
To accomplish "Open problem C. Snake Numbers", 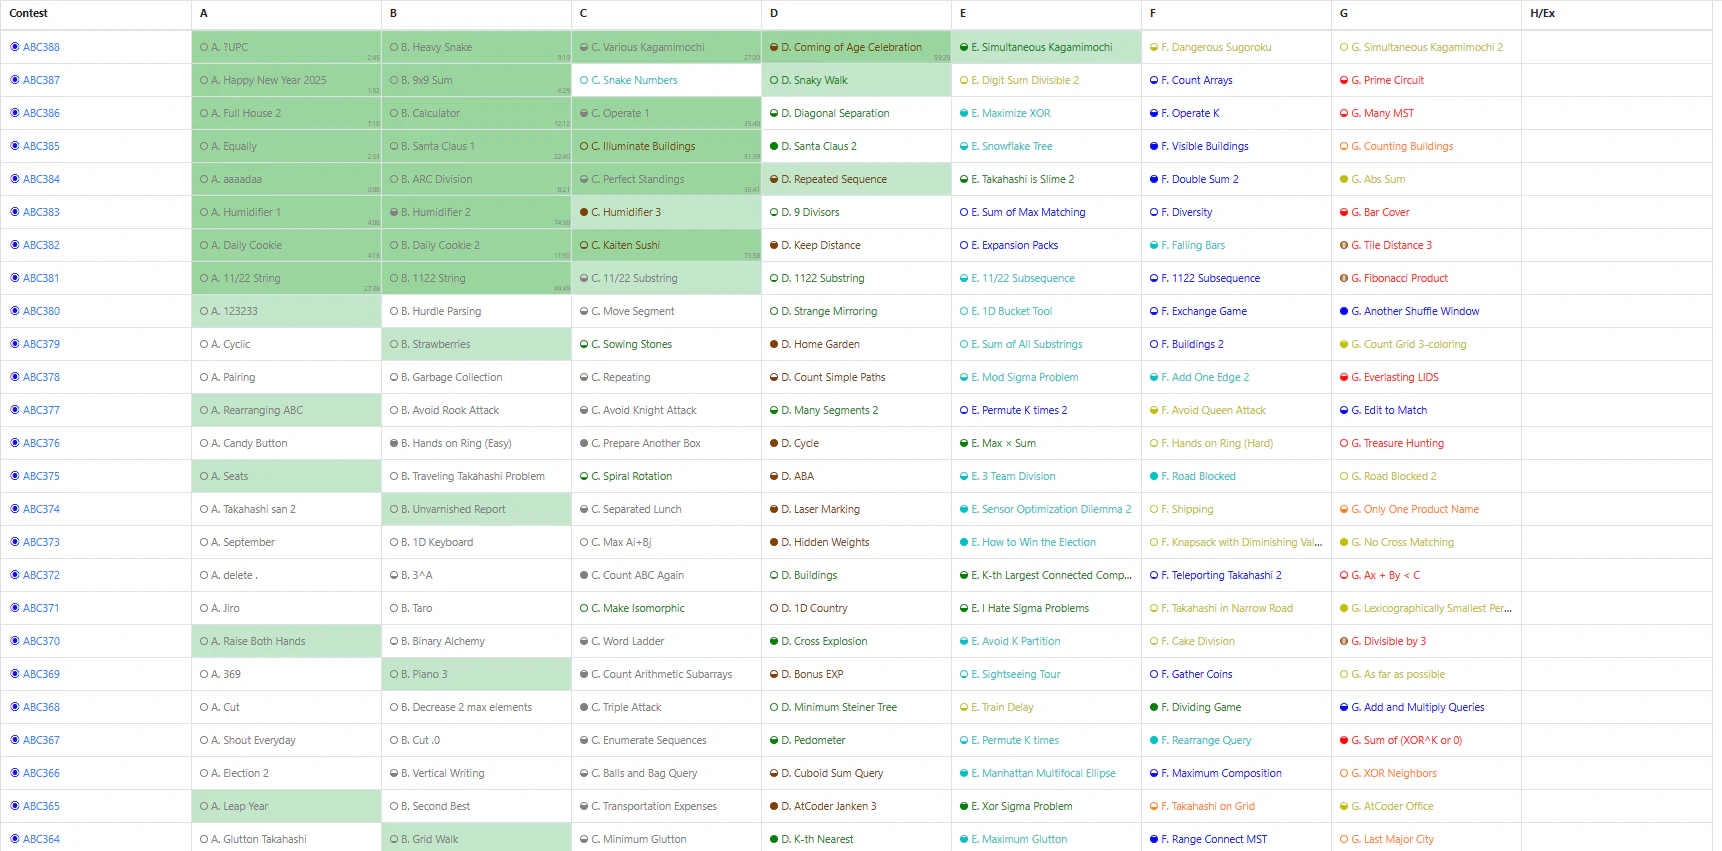I will coord(634,80).
